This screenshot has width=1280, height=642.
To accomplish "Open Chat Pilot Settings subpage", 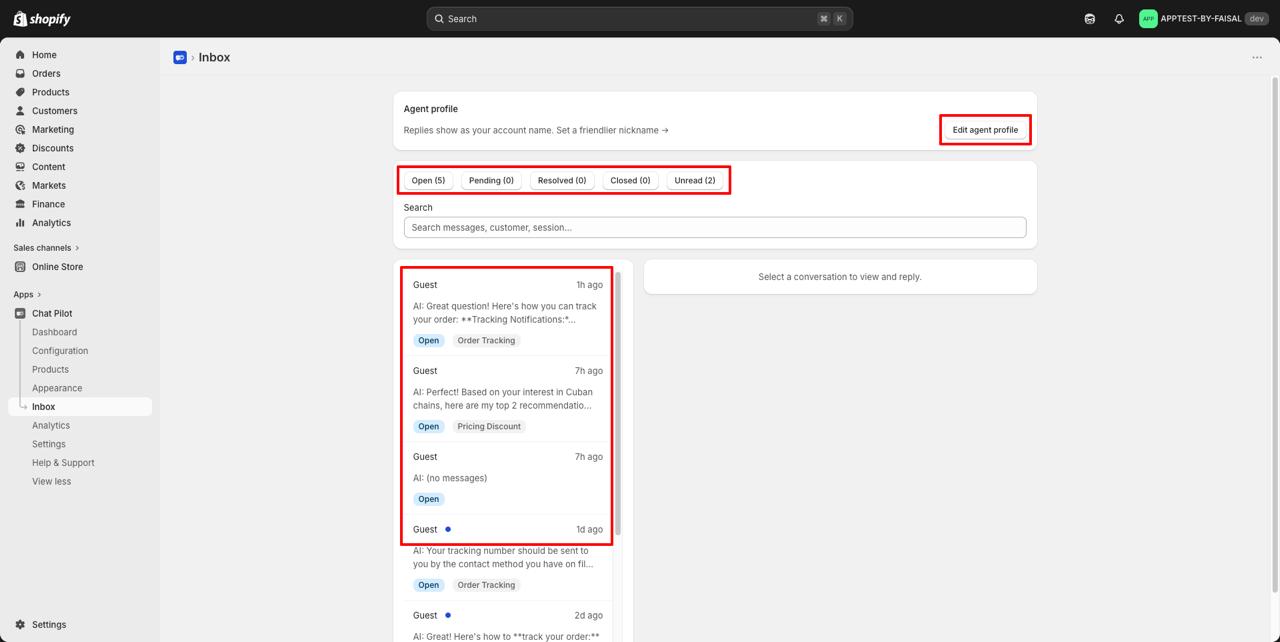I will click(x=49, y=444).
